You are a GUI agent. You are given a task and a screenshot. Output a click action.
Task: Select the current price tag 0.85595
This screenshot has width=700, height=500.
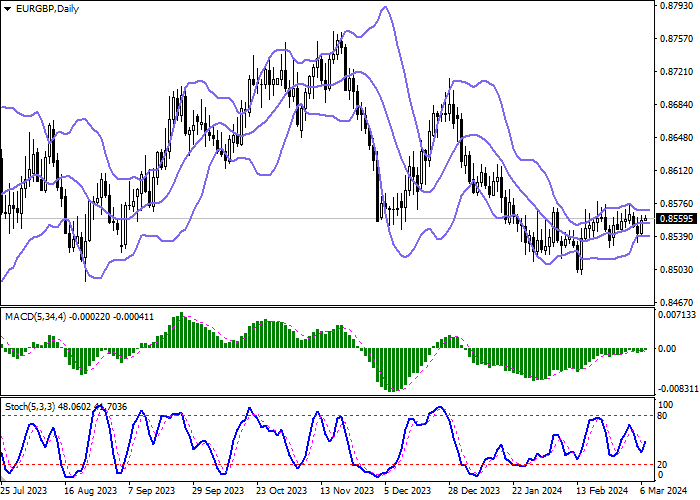676,219
